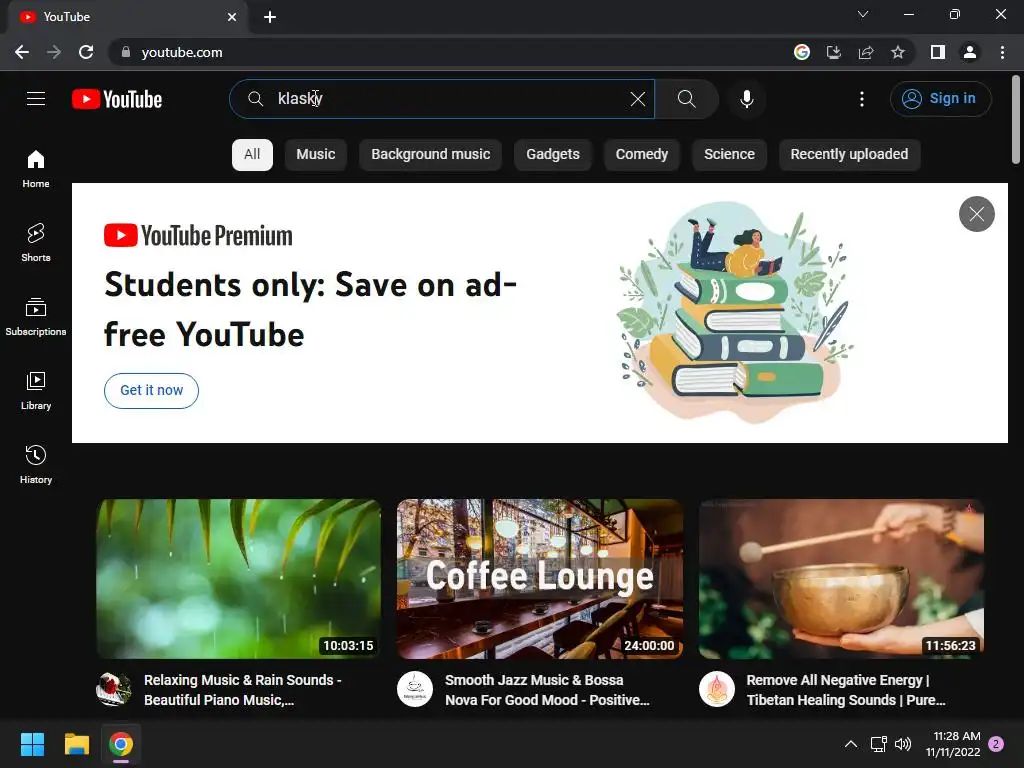Select the Science filter chip
This screenshot has height=768, width=1024.
(729, 154)
